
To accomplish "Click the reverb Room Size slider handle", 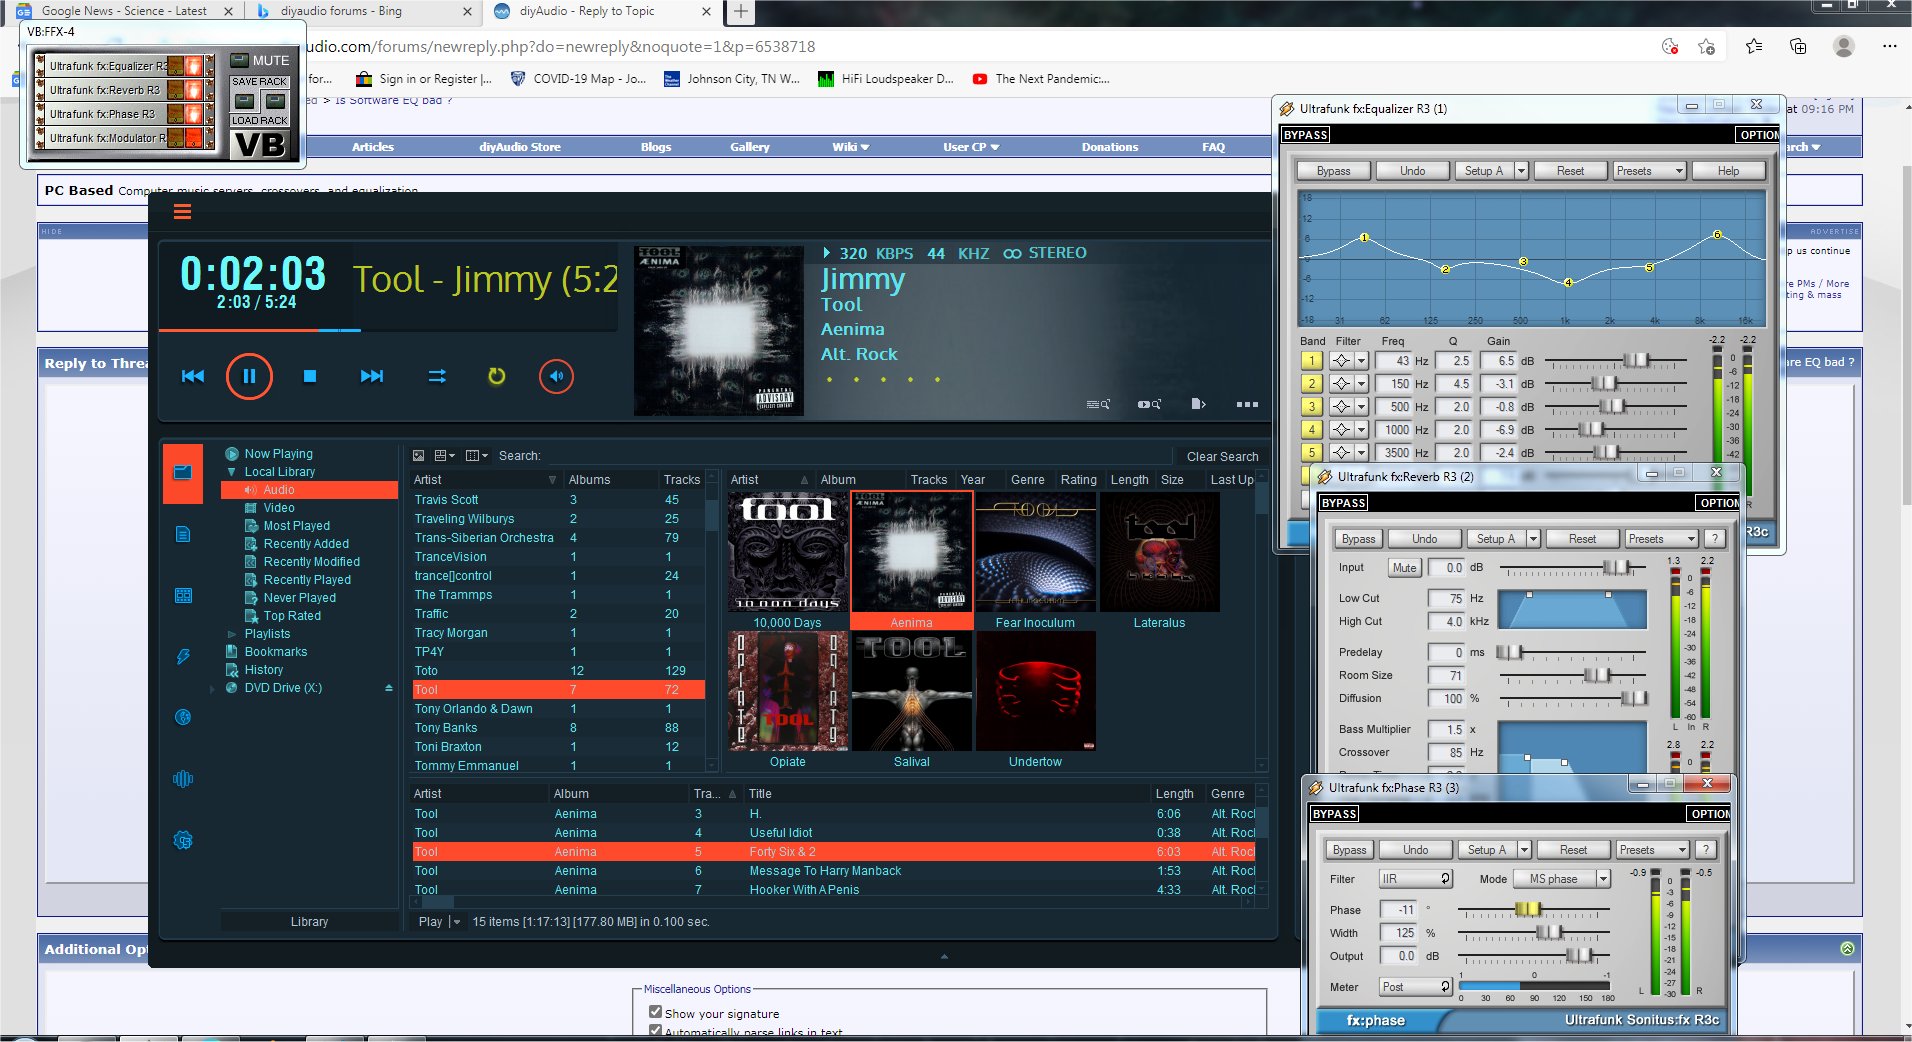I will (x=1596, y=676).
